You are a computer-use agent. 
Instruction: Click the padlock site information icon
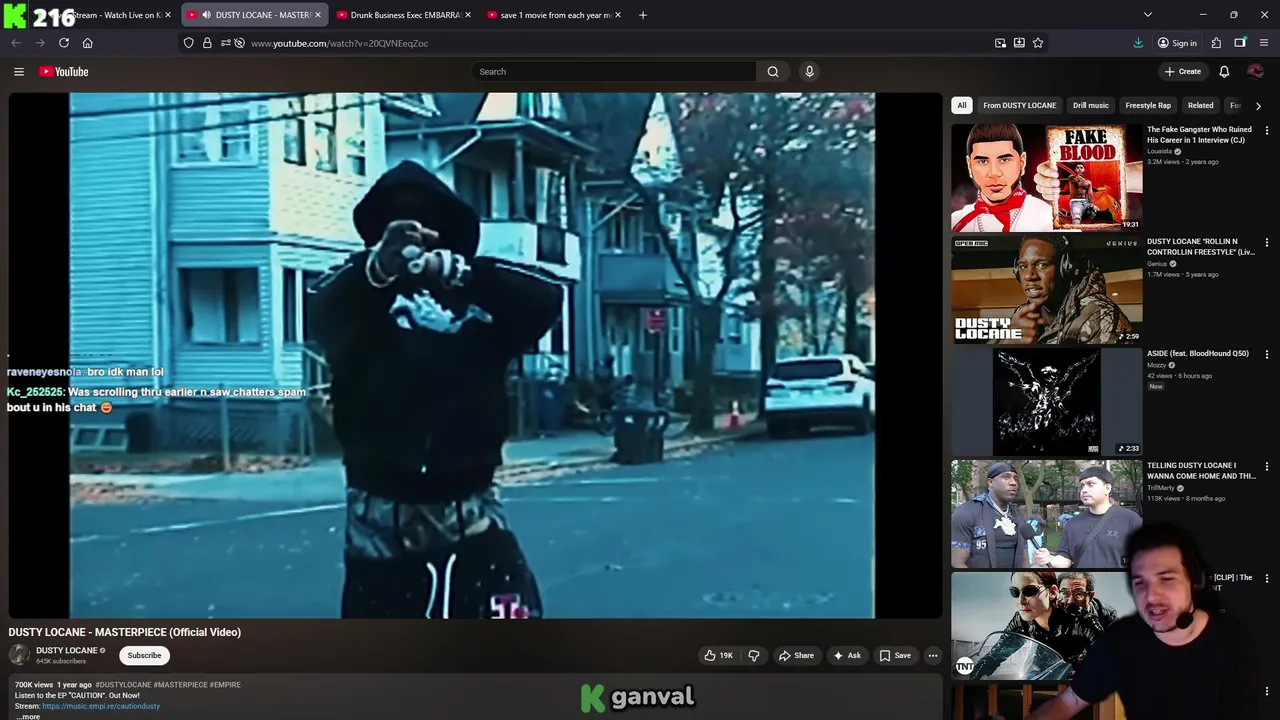[x=207, y=43]
